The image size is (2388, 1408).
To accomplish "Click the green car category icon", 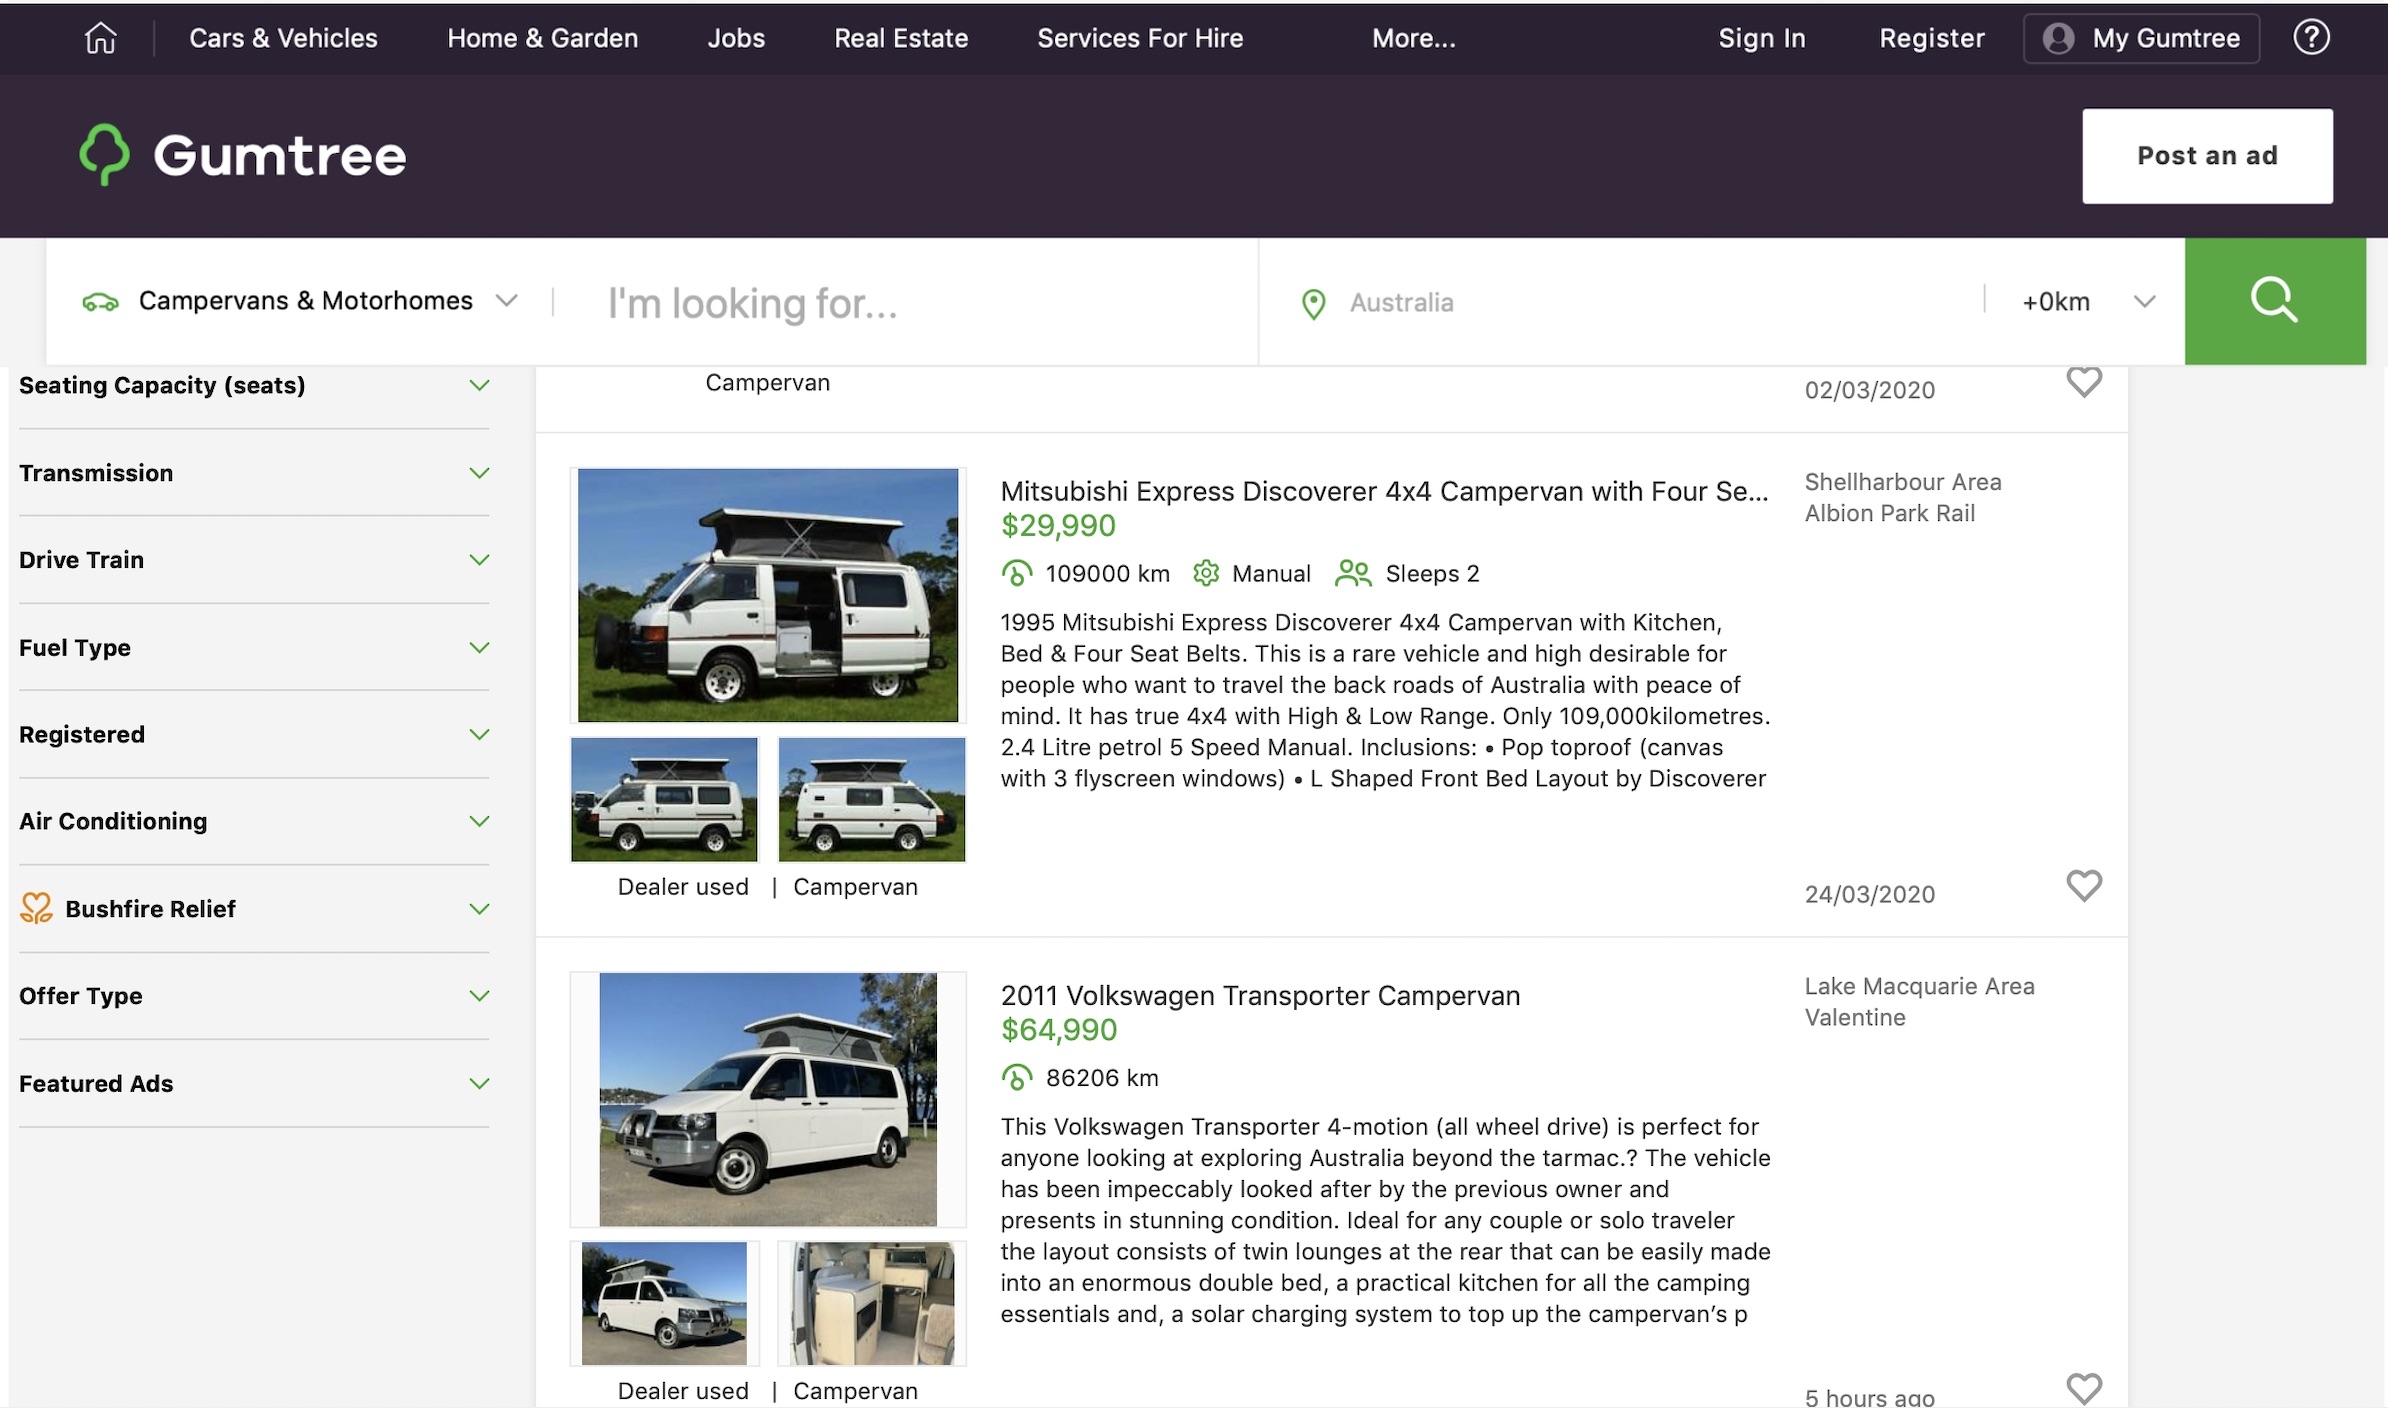I will [x=100, y=301].
